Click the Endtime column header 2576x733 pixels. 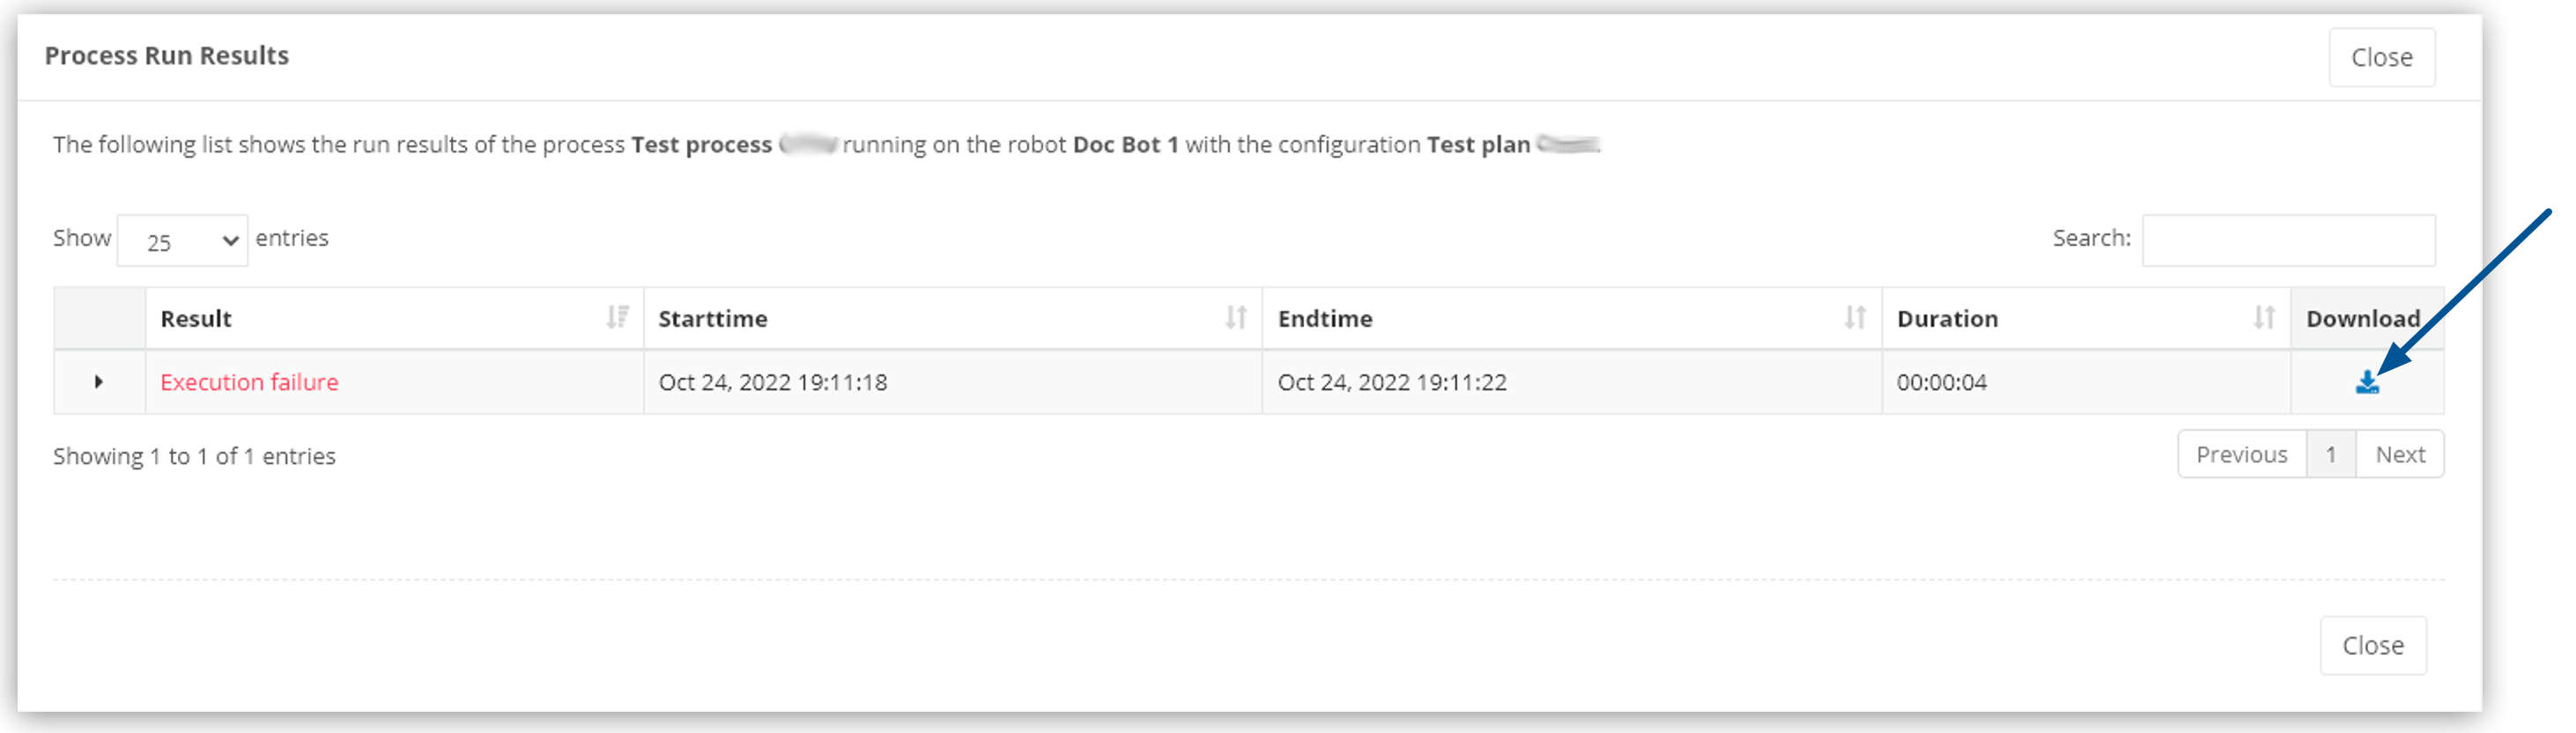point(1324,318)
